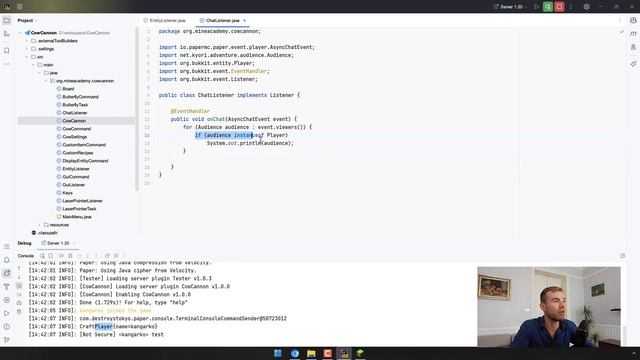Open File Explorer from the taskbar
Viewport: 640px width, 360px height.
(311, 353)
